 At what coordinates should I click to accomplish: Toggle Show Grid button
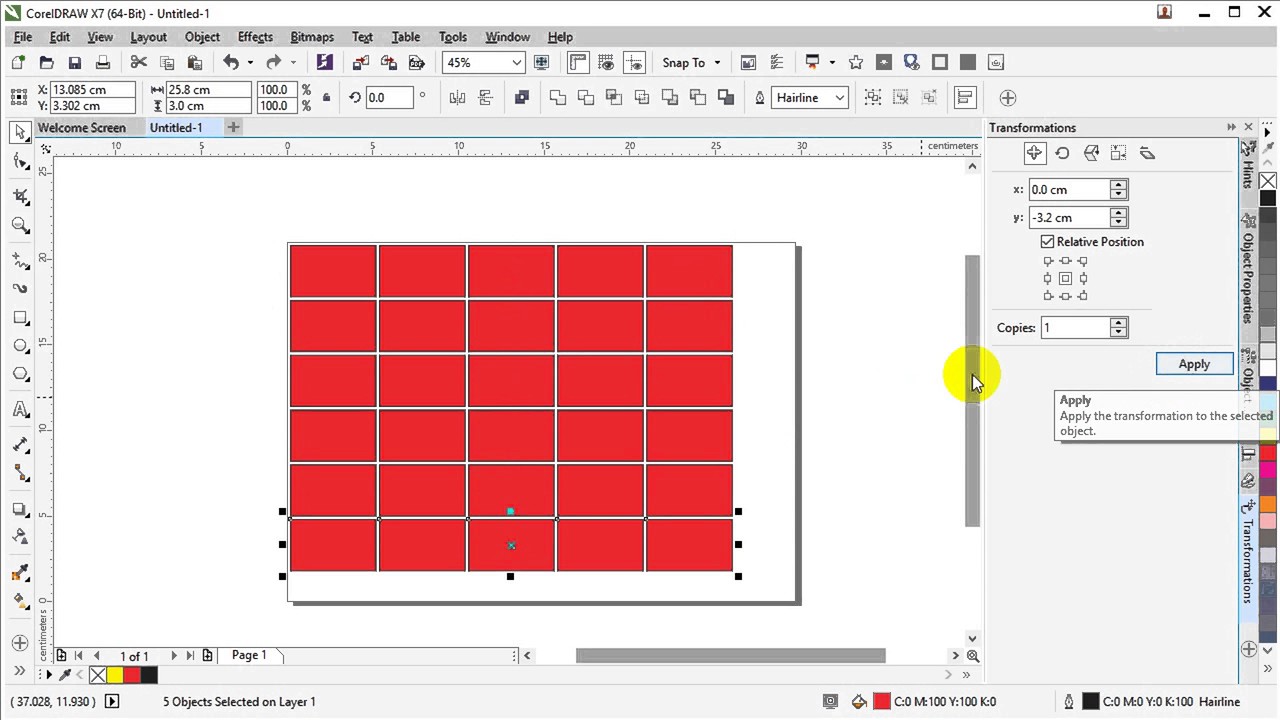606,62
